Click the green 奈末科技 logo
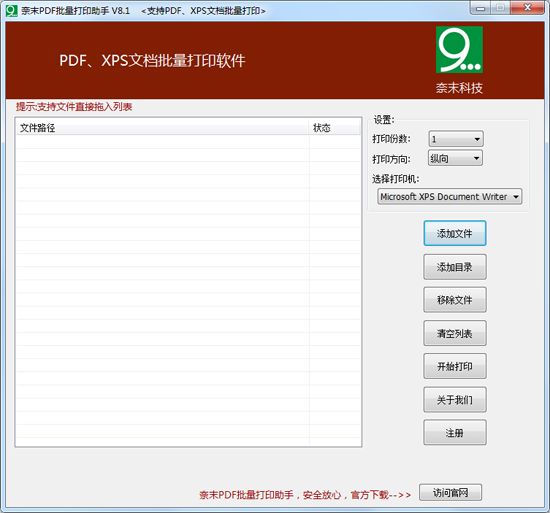Screen dimensions: 550x513 (459, 49)
